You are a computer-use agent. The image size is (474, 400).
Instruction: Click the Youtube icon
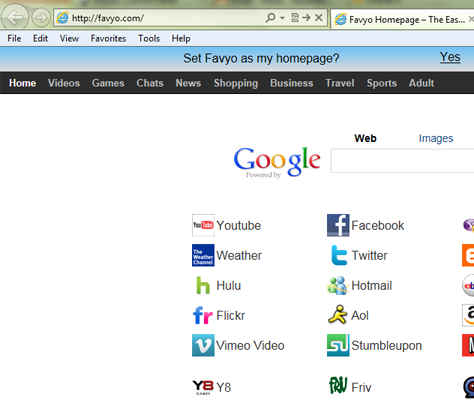pyautogui.click(x=203, y=225)
